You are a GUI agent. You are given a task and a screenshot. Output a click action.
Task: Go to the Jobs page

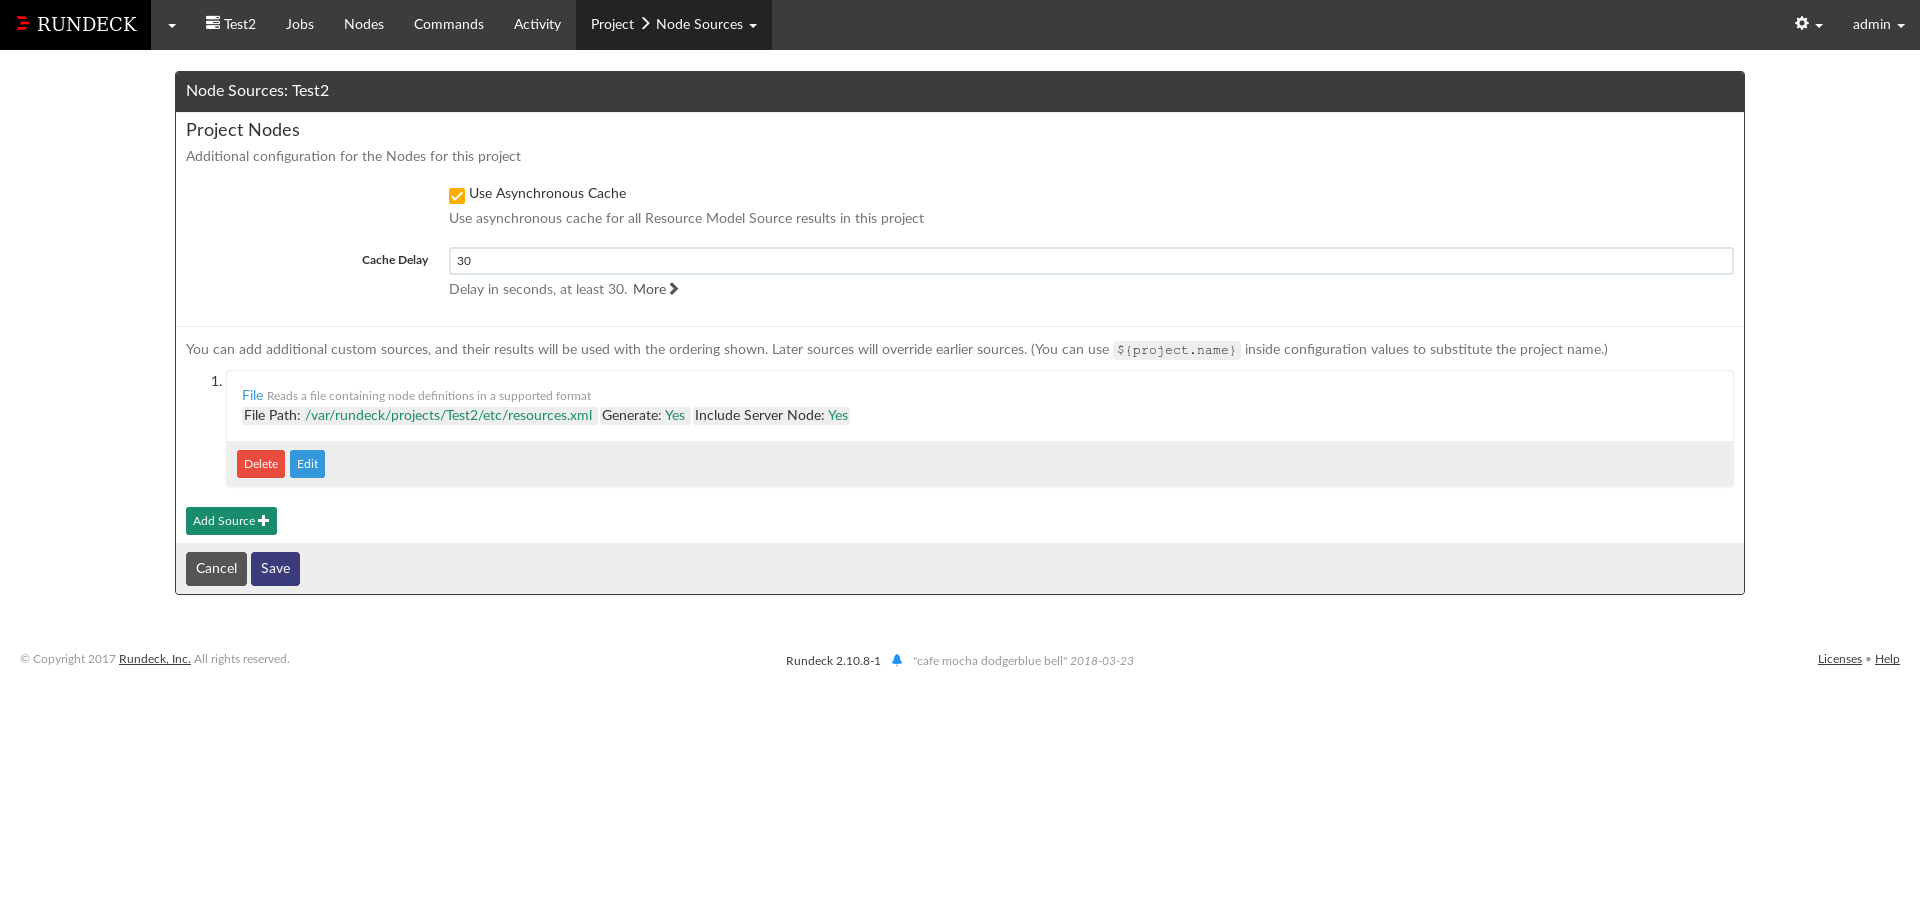pyautogui.click(x=300, y=24)
